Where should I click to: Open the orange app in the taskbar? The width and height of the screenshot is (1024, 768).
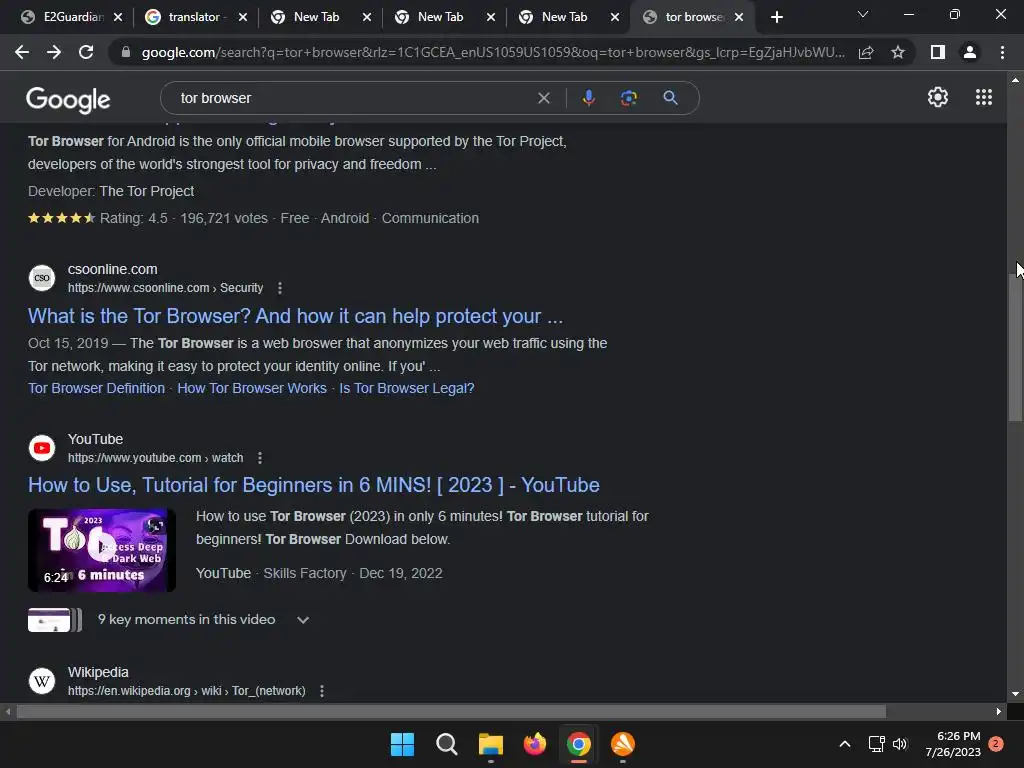(622, 744)
